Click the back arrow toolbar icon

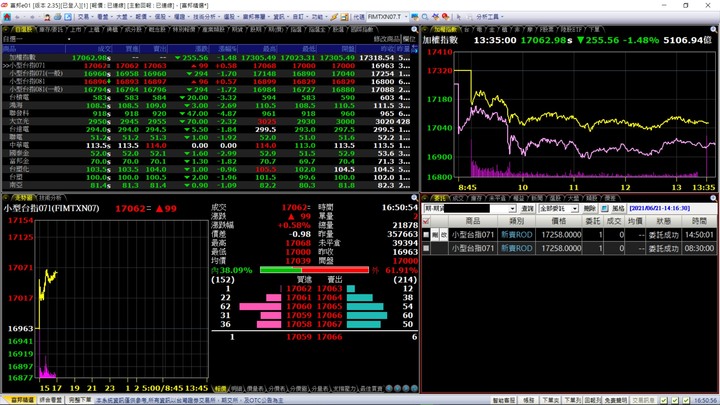coord(19,17)
